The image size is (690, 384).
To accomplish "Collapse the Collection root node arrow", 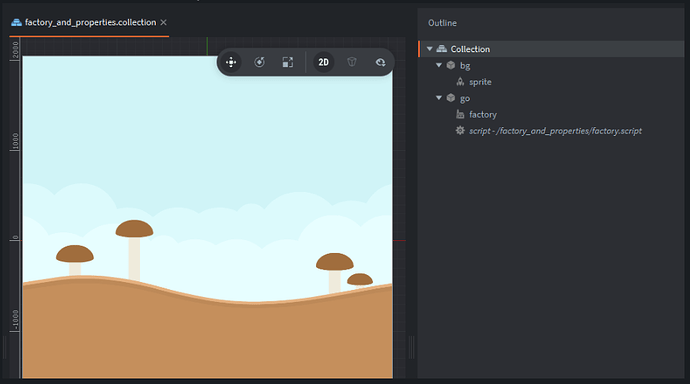I will coord(429,49).
